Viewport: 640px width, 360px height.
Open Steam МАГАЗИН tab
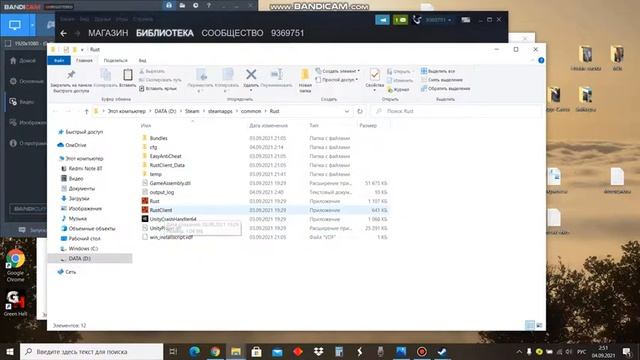click(x=108, y=33)
